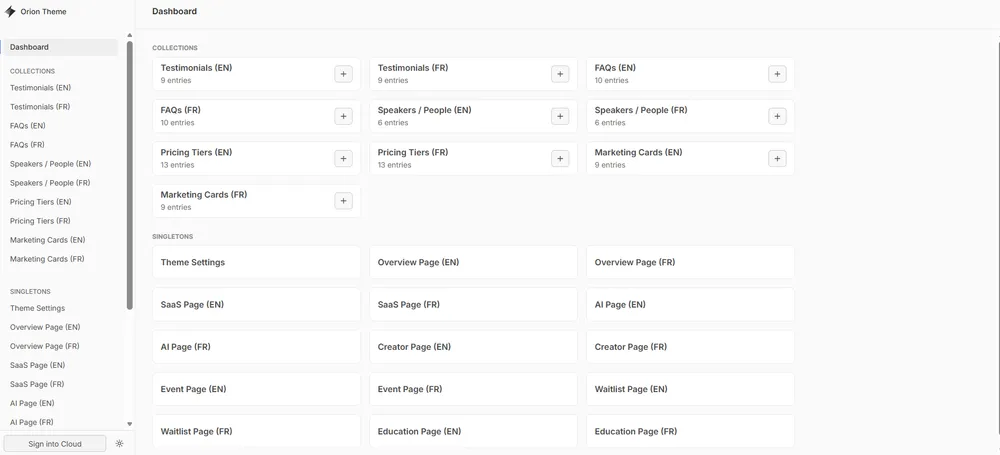This screenshot has height=455, width=1000.
Task: Open the Waitlist Page (EN) card
Action: coord(690,389)
